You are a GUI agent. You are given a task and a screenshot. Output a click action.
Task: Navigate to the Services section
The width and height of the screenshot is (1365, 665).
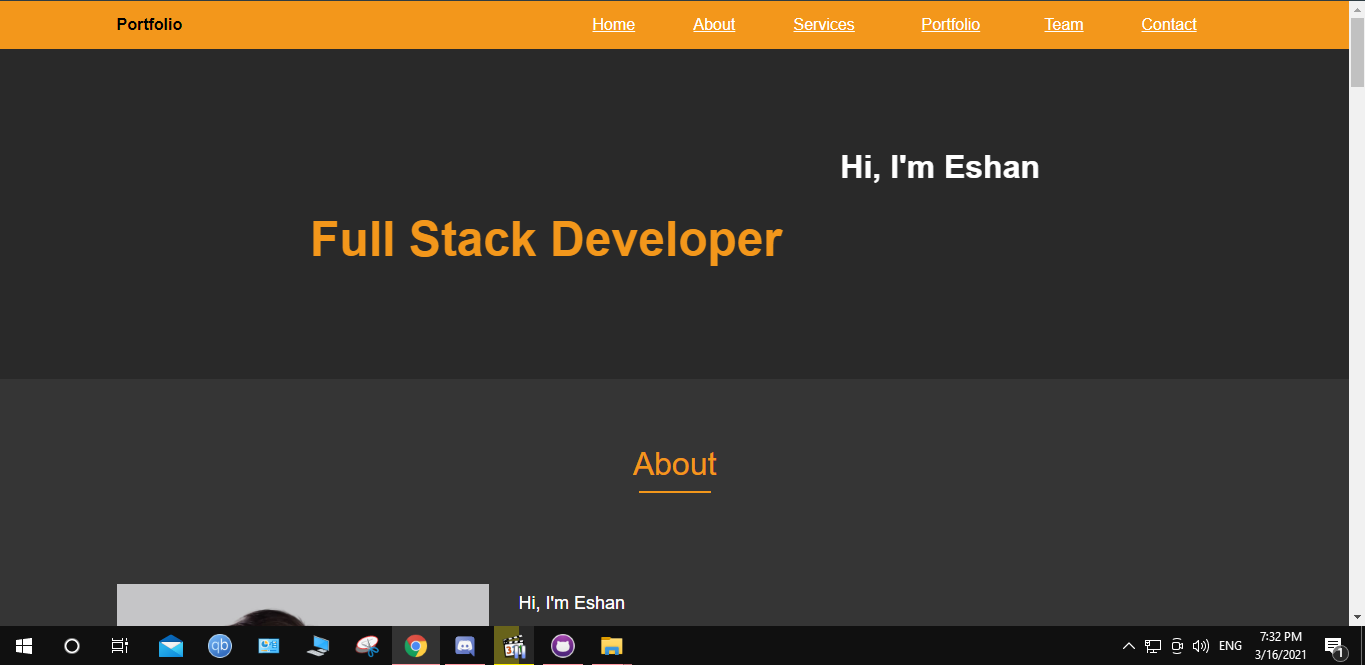pyautogui.click(x=823, y=24)
